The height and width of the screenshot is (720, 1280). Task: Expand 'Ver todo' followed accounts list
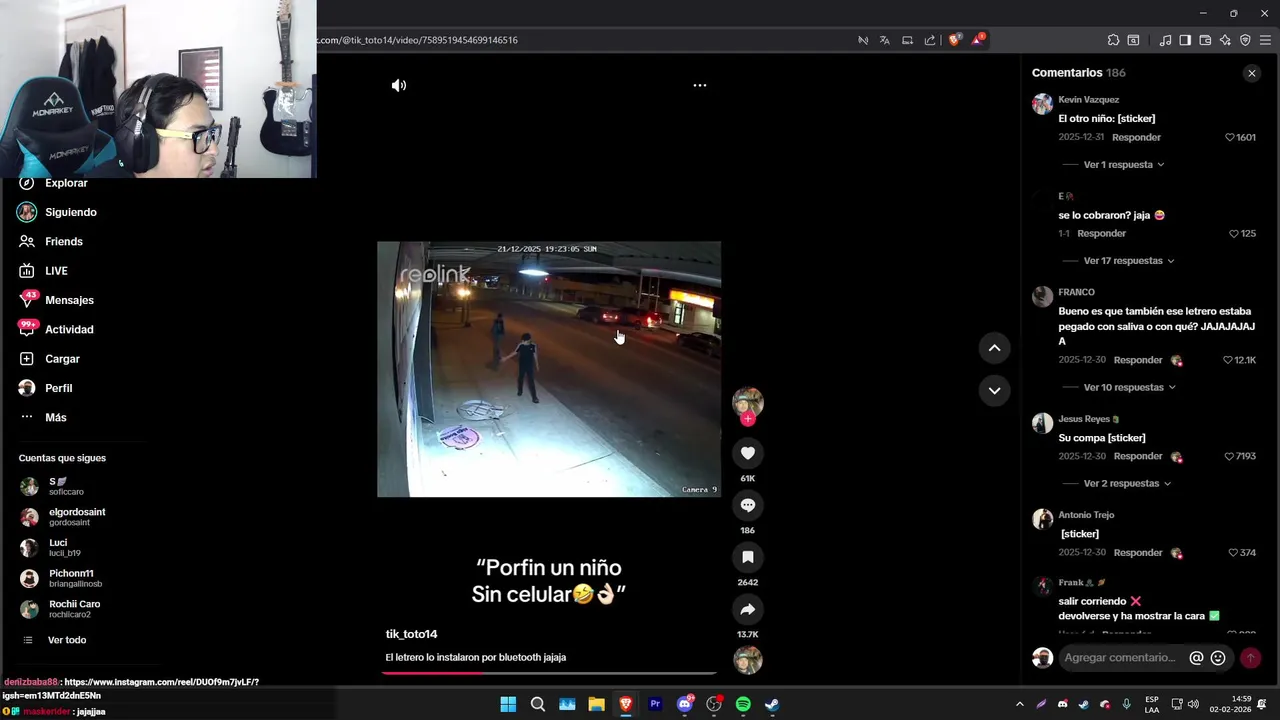(x=67, y=640)
